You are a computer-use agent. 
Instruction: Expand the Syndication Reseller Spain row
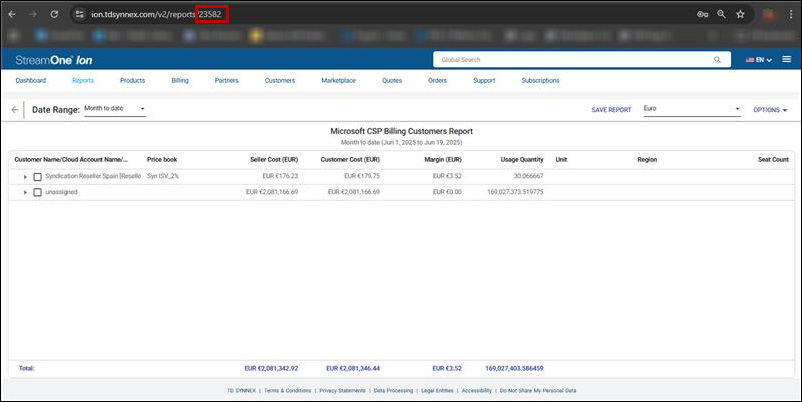click(x=25, y=176)
